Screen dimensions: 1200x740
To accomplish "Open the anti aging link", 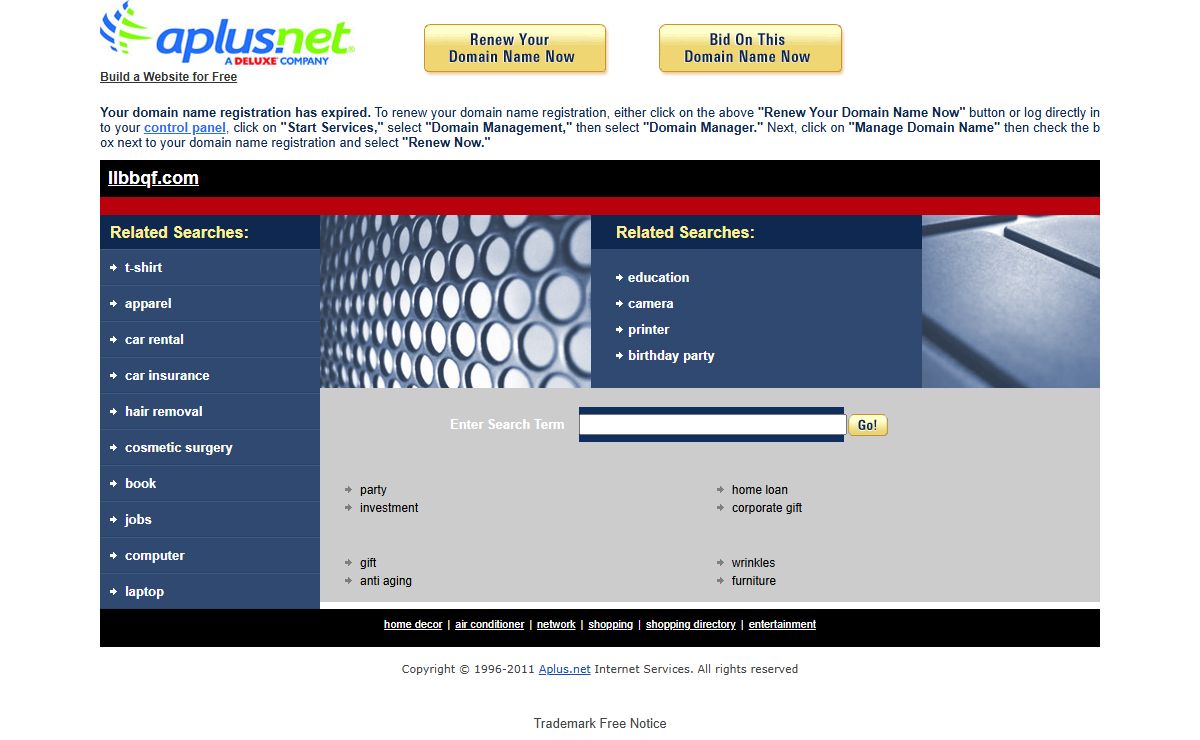I will point(385,581).
